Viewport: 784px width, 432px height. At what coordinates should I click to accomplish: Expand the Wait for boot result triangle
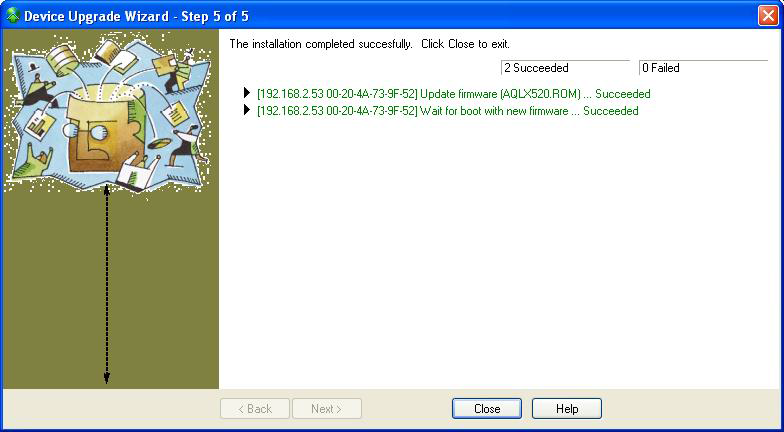pos(246,110)
